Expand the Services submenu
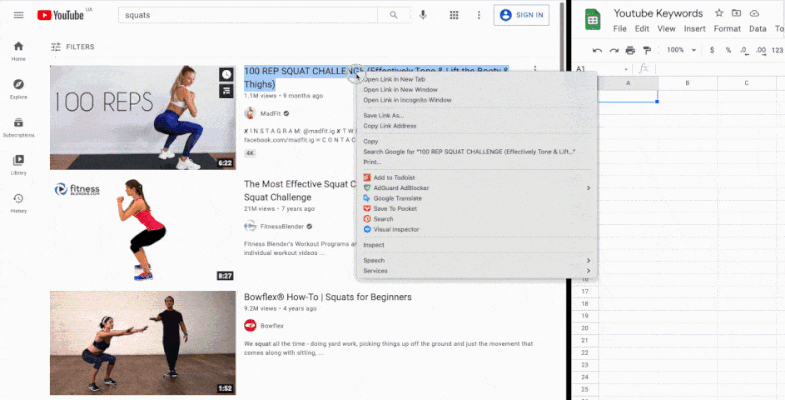This screenshot has width=785, height=400. (477, 271)
